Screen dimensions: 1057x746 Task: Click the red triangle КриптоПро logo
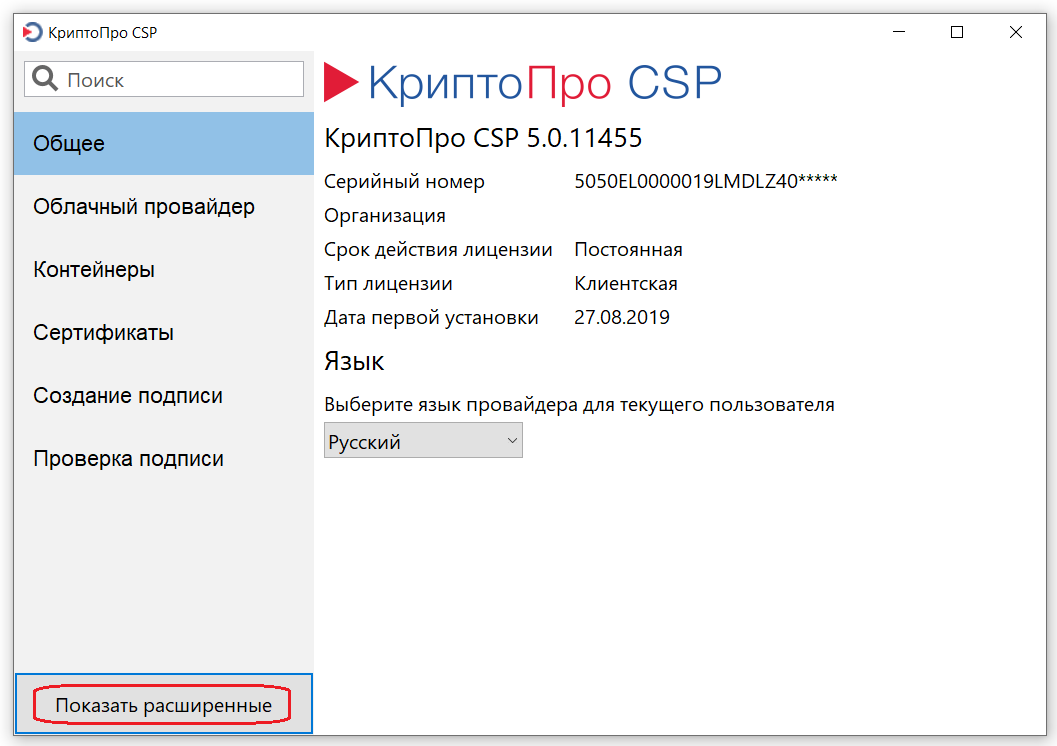coord(341,82)
